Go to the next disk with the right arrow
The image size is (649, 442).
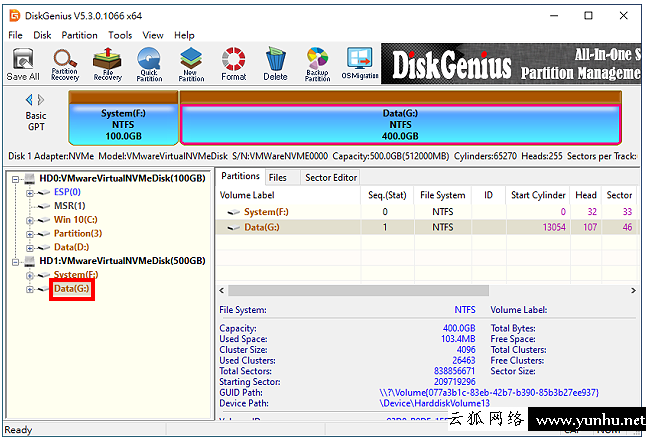click(x=41, y=100)
